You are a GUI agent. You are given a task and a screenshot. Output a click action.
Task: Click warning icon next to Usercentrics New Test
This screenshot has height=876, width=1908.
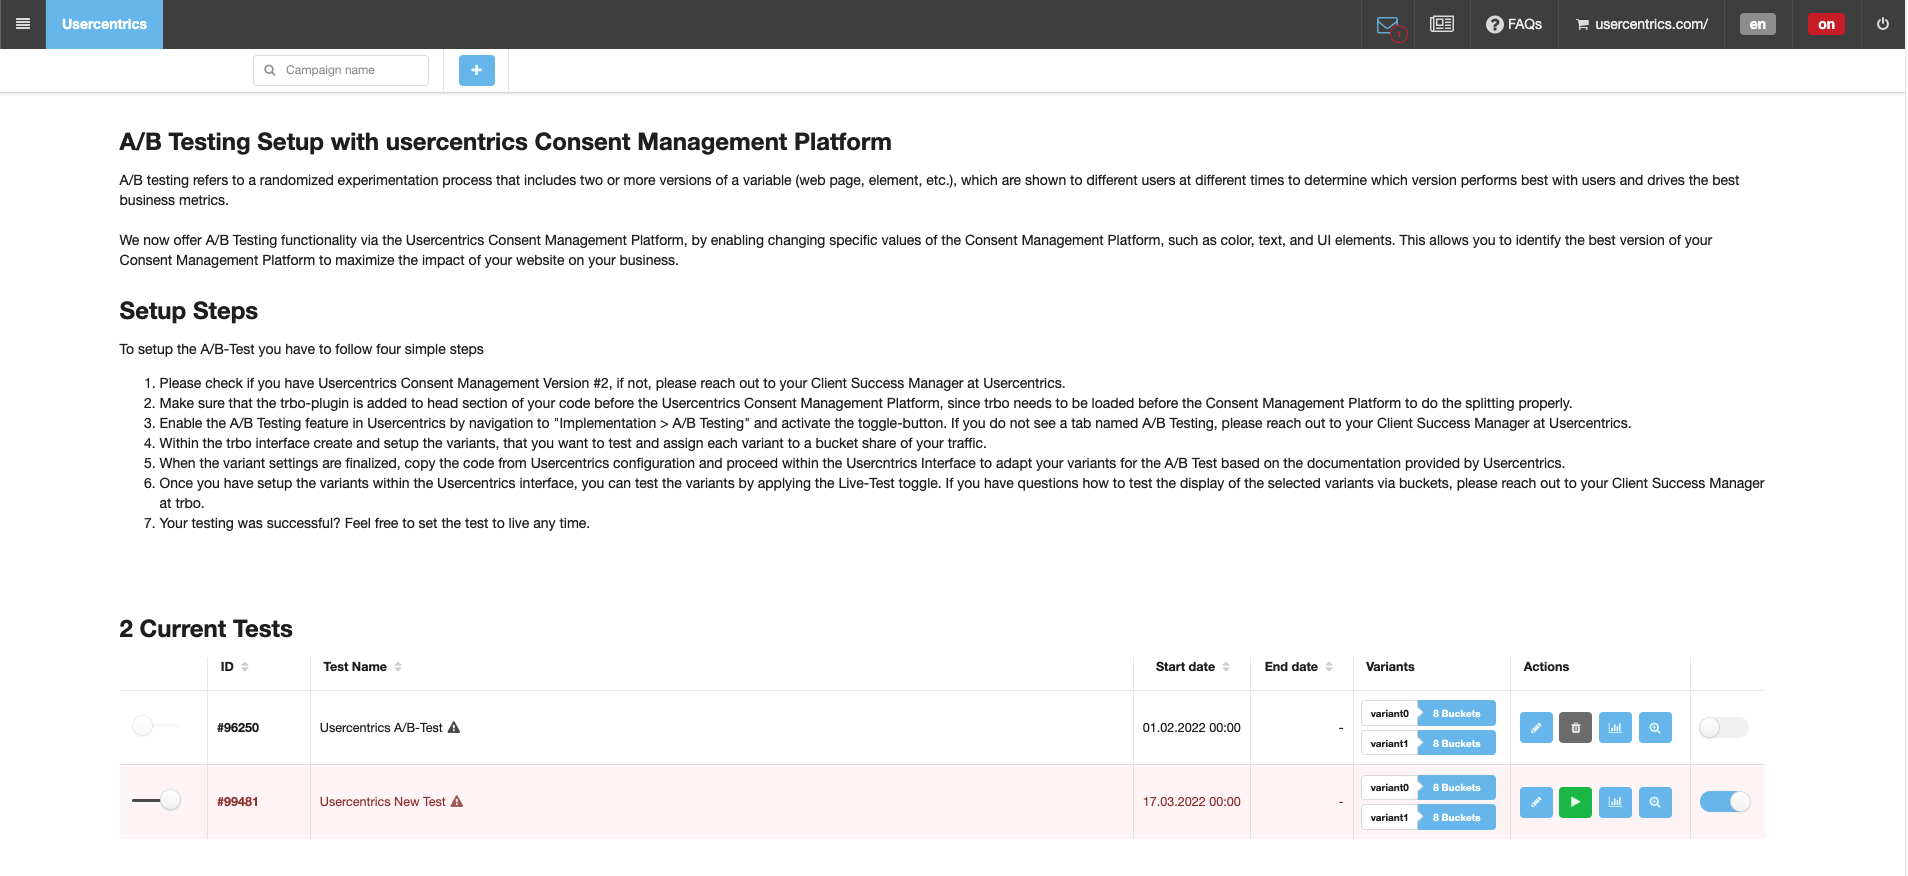coord(457,801)
